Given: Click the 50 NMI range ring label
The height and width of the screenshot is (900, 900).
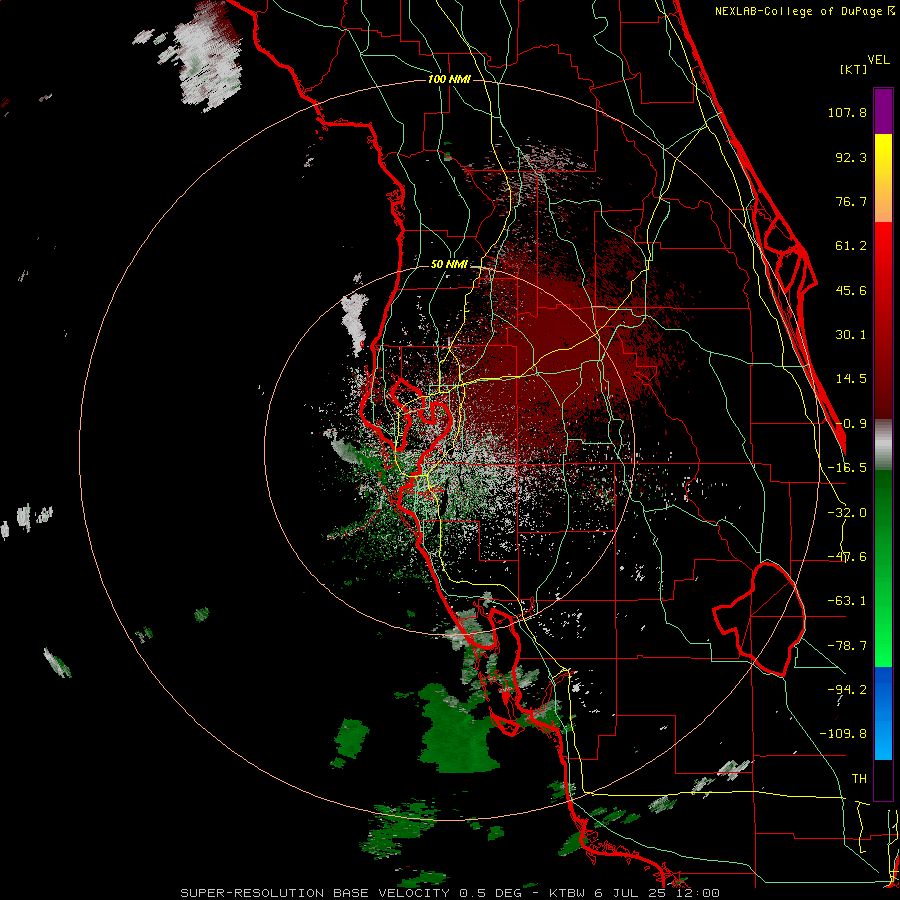Looking at the screenshot, I should (x=449, y=264).
